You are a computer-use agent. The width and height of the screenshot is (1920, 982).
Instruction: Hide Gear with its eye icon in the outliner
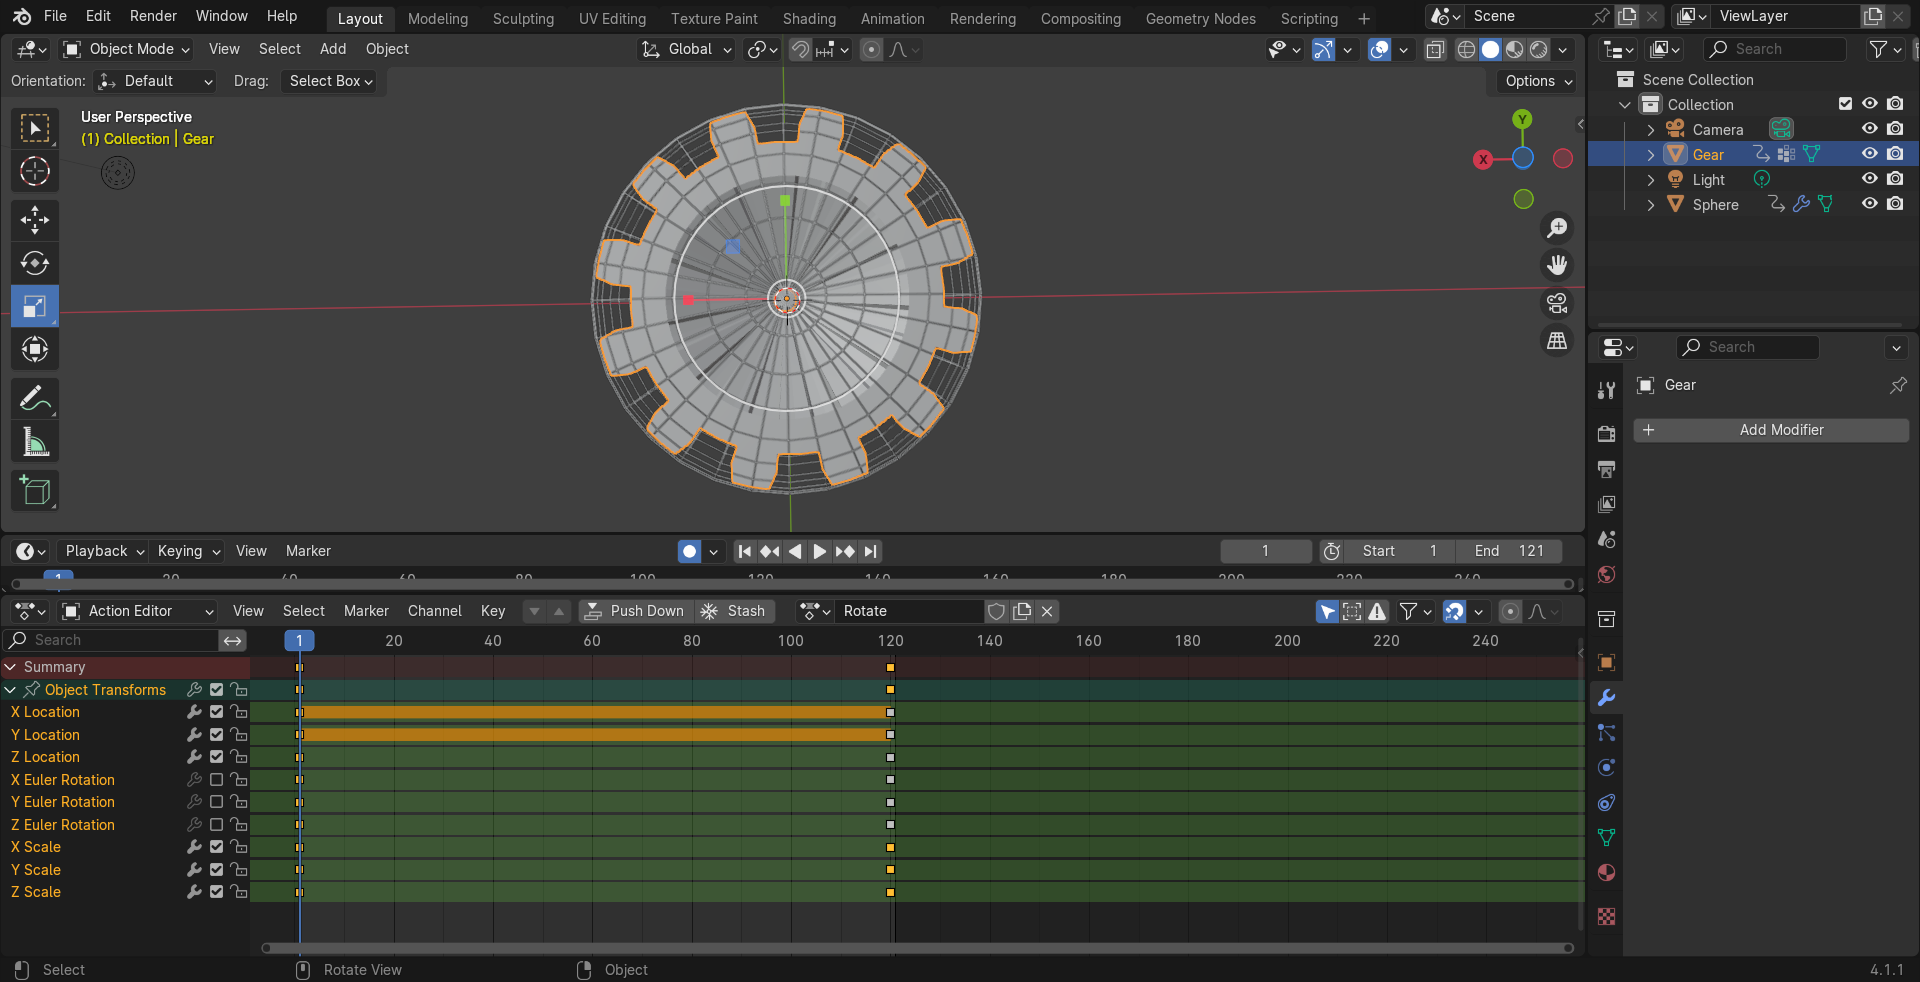click(1869, 154)
